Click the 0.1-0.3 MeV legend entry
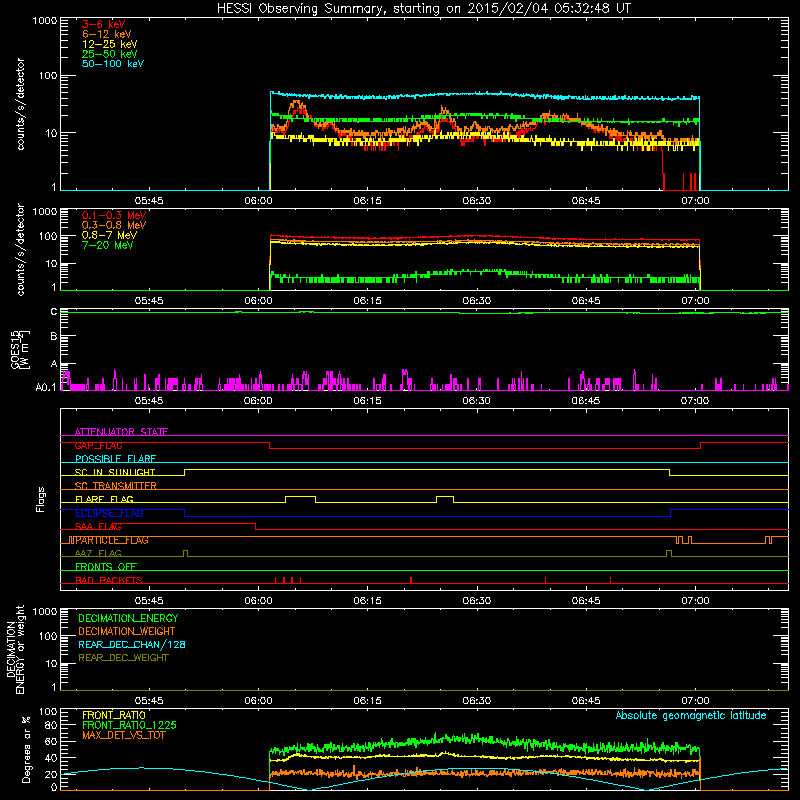Screen dimensions: 800x800 click(114, 215)
